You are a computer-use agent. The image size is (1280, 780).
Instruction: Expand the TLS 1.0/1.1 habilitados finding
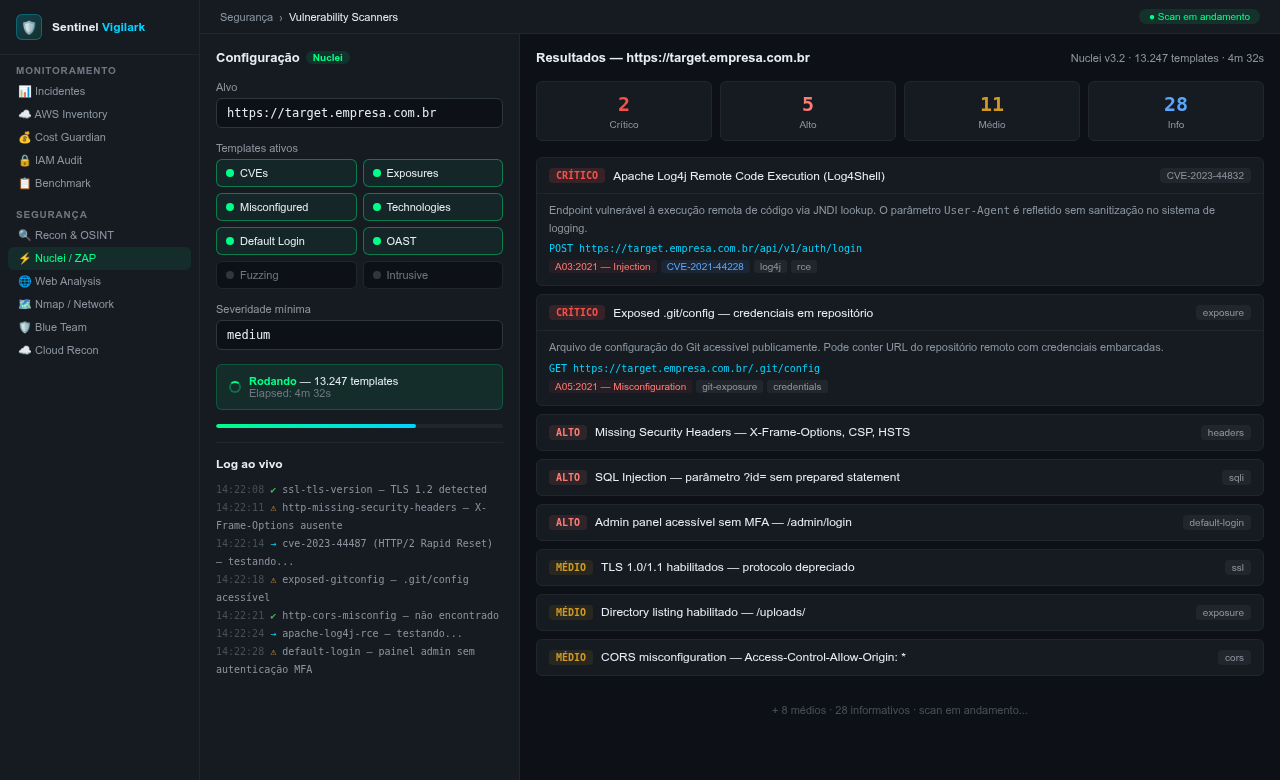[900, 567]
